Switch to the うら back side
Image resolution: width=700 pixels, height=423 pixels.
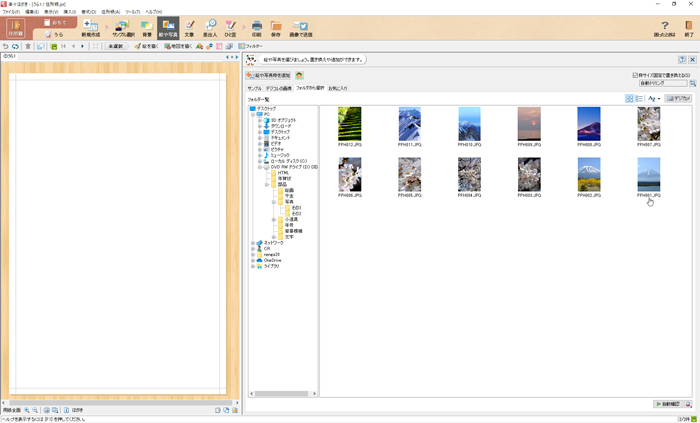pyautogui.click(x=56, y=34)
